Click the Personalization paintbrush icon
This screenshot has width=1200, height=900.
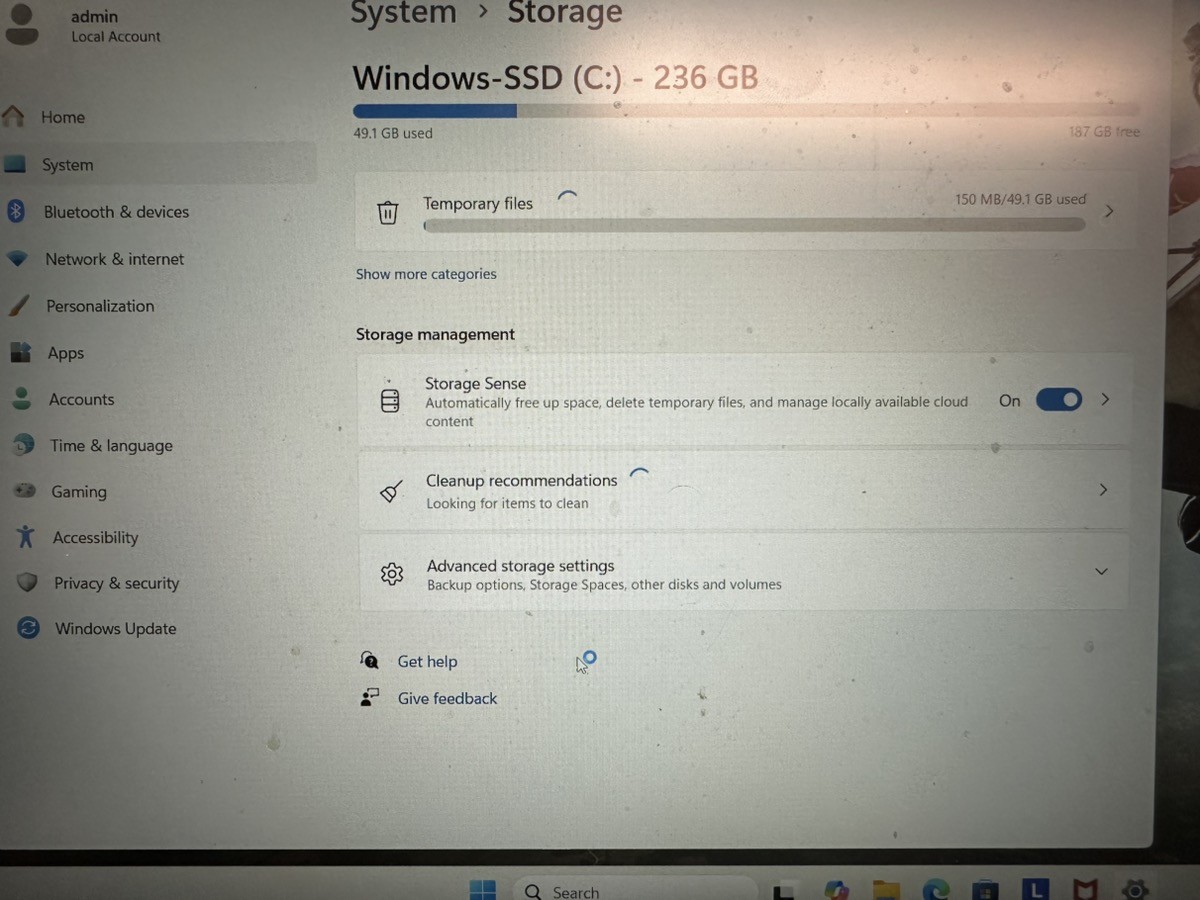coord(19,305)
